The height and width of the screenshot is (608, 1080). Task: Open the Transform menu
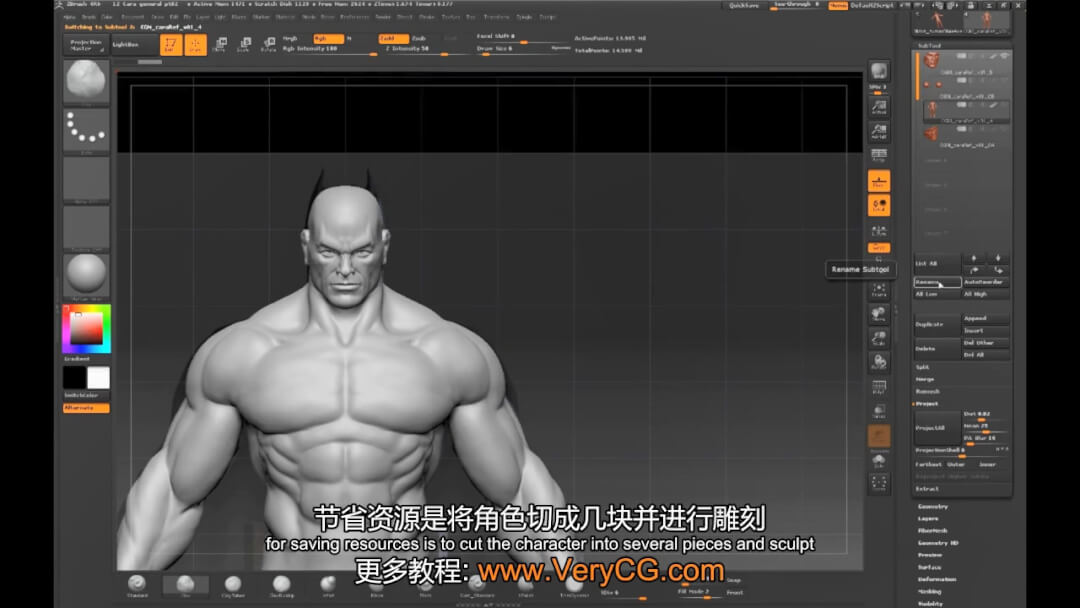497,17
